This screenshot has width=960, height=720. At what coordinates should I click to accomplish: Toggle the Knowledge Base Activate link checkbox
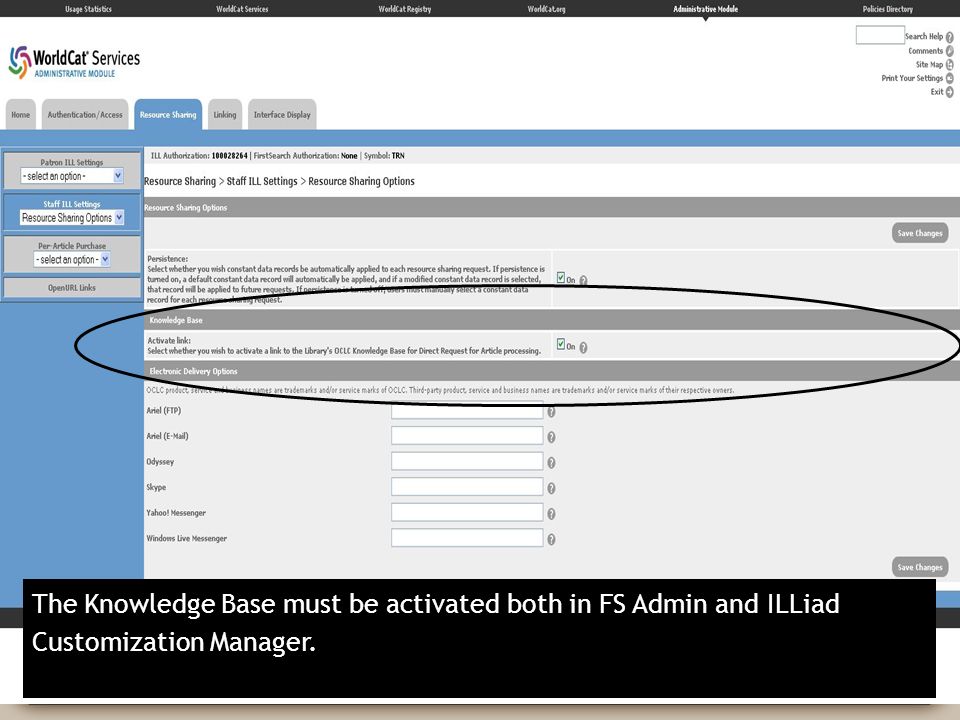(561, 344)
